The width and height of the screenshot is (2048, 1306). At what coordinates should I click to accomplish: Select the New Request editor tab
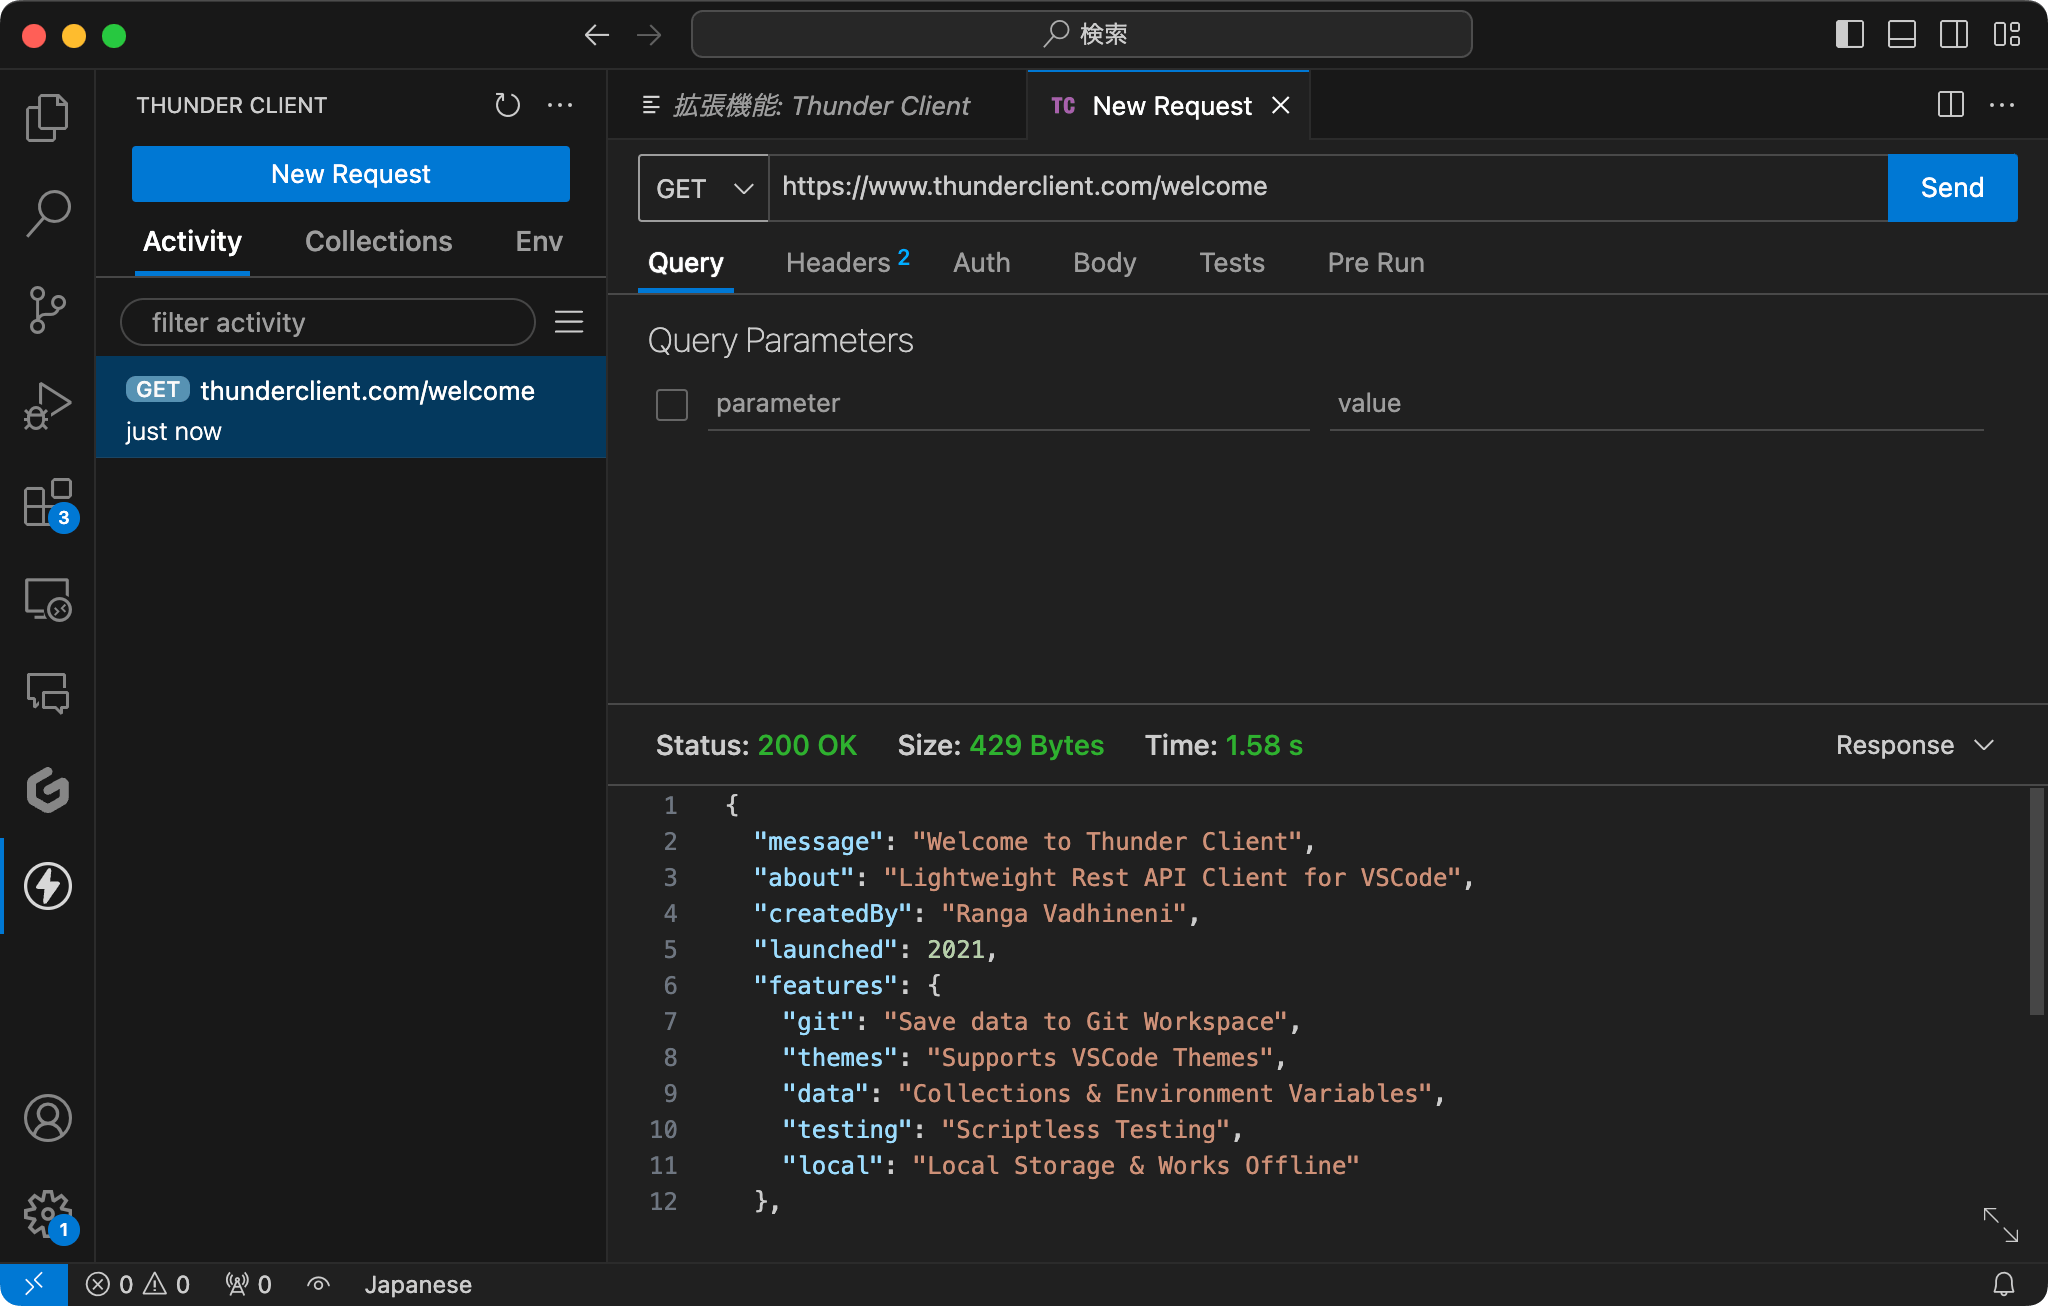[1170, 105]
